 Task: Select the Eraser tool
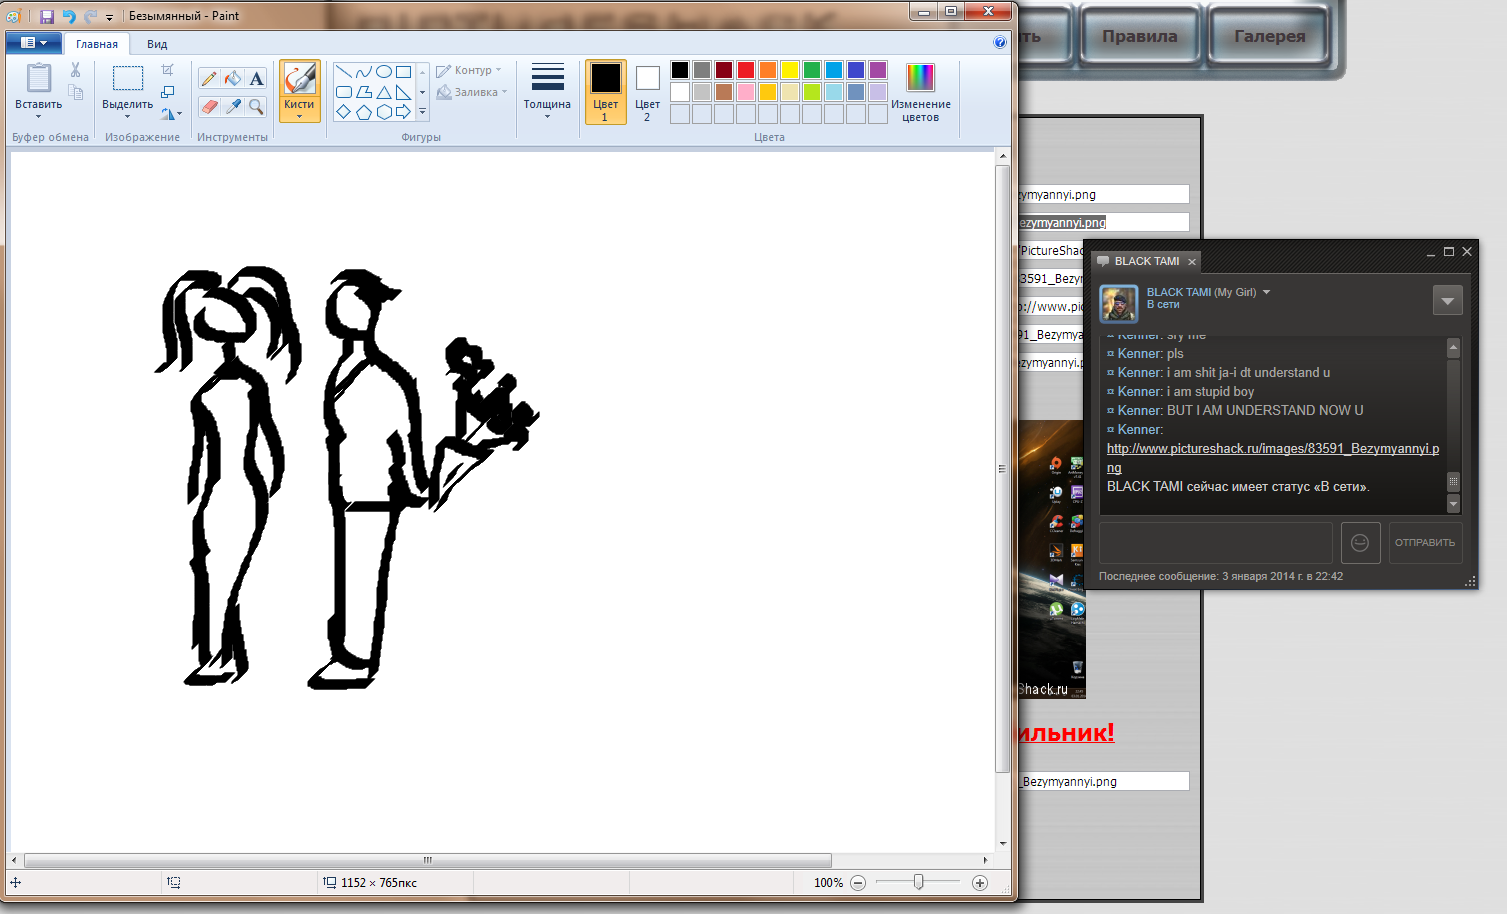pos(209,106)
